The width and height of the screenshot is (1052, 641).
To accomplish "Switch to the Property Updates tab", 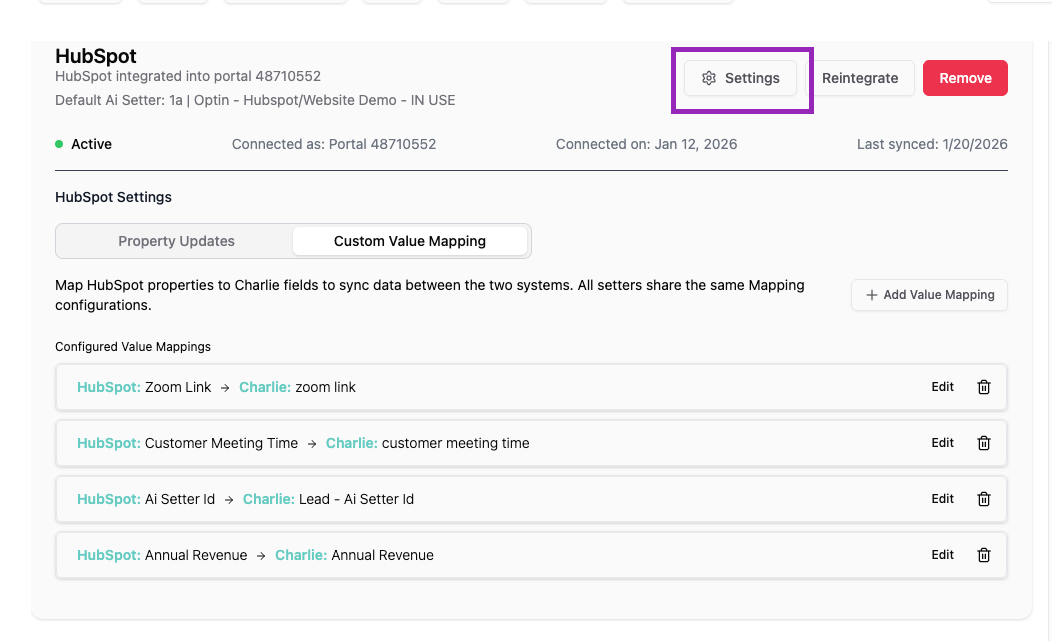I will coord(176,241).
